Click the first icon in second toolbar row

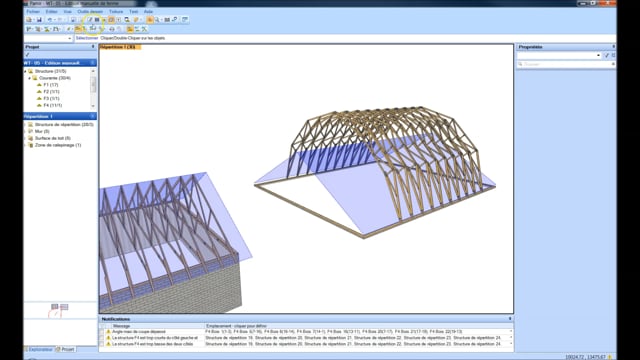coord(29,29)
